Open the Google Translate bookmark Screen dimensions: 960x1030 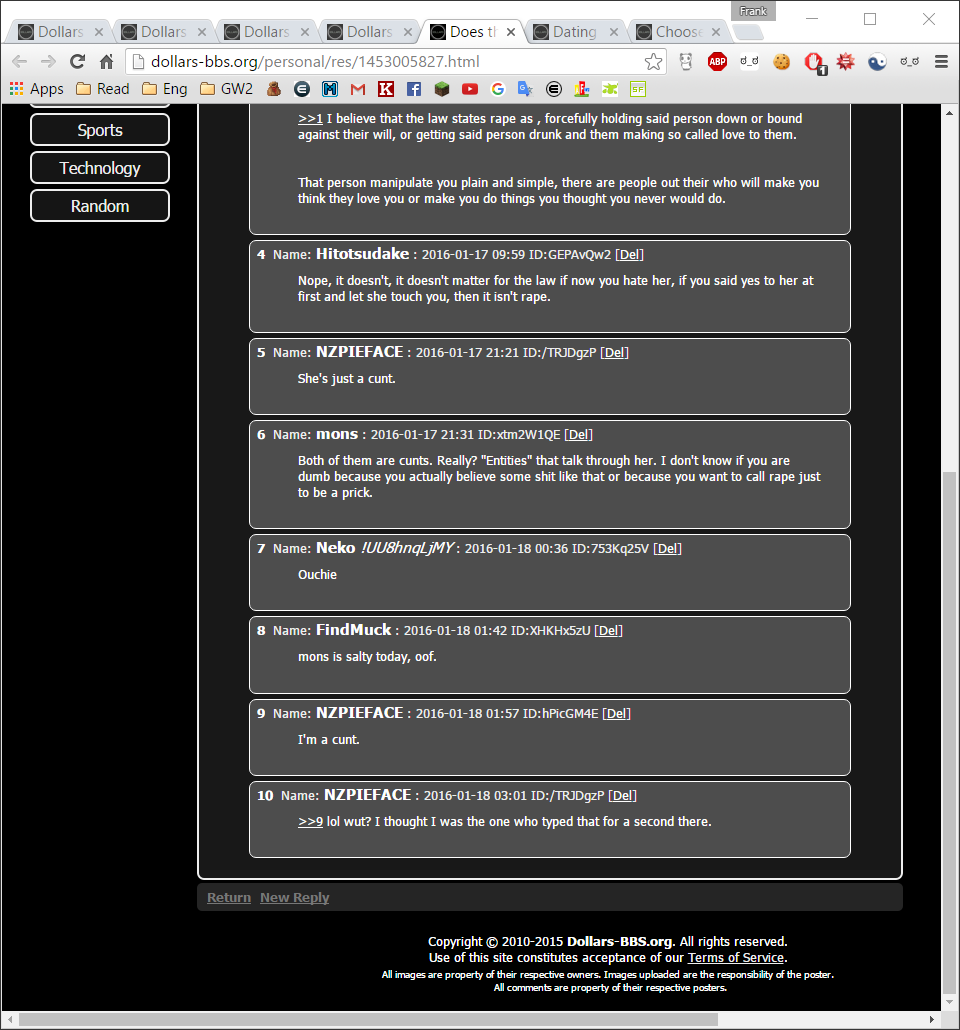[x=525, y=89]
